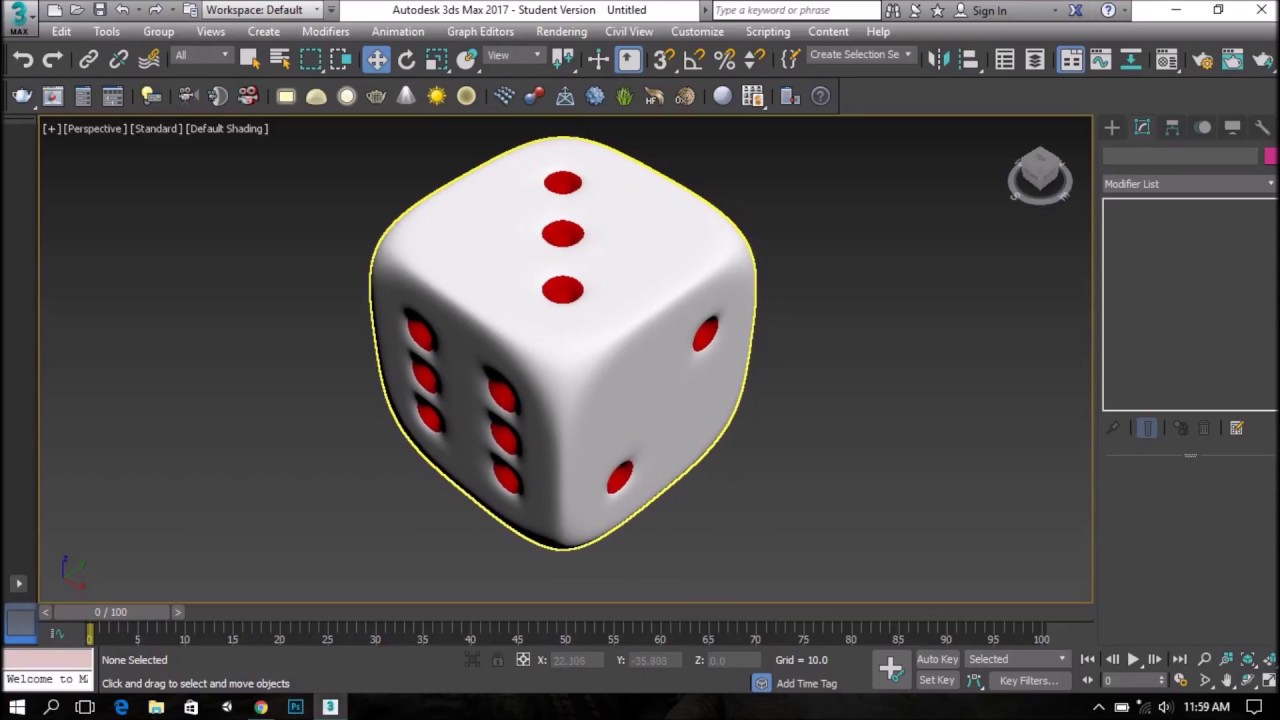Open the Edit menu
Viewport: 1280px width, 720px height.
[61, 31]
